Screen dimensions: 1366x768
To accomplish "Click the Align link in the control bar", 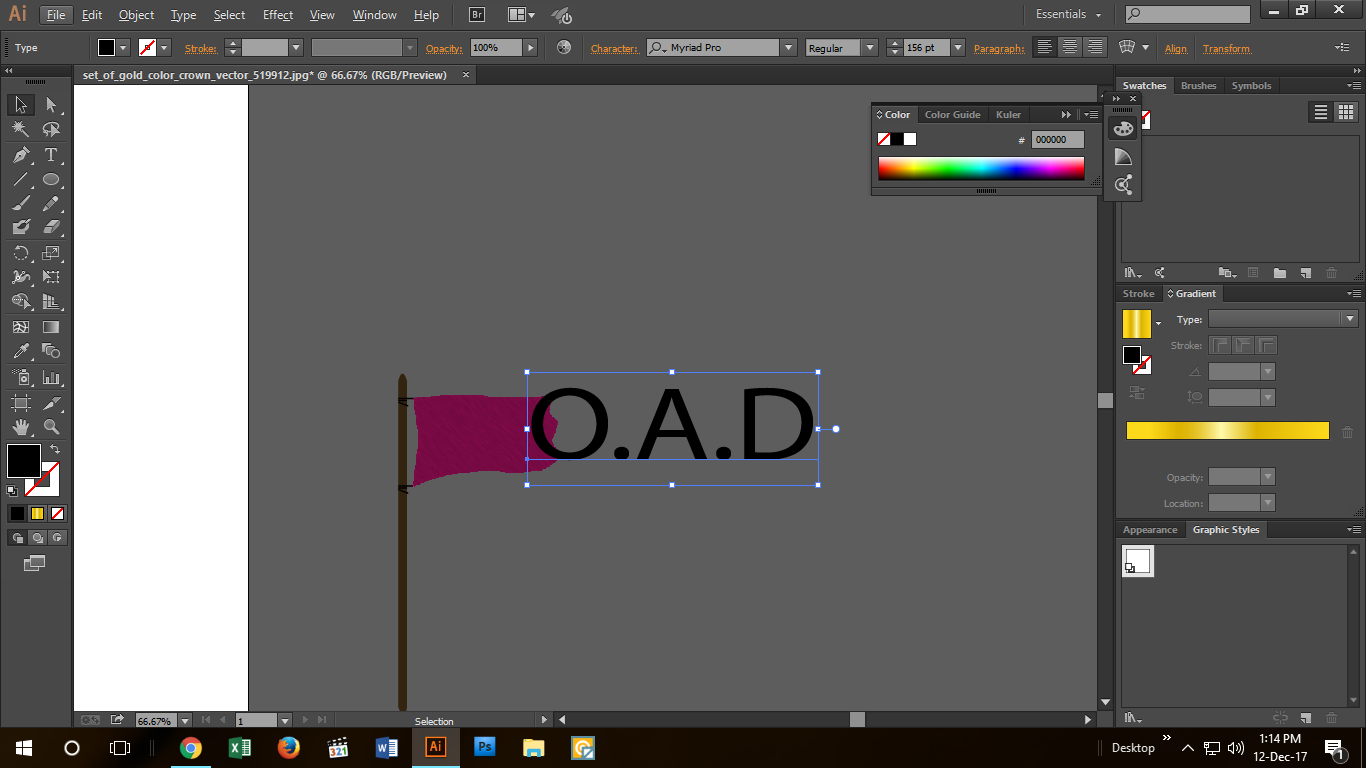I will [1175, 48].
